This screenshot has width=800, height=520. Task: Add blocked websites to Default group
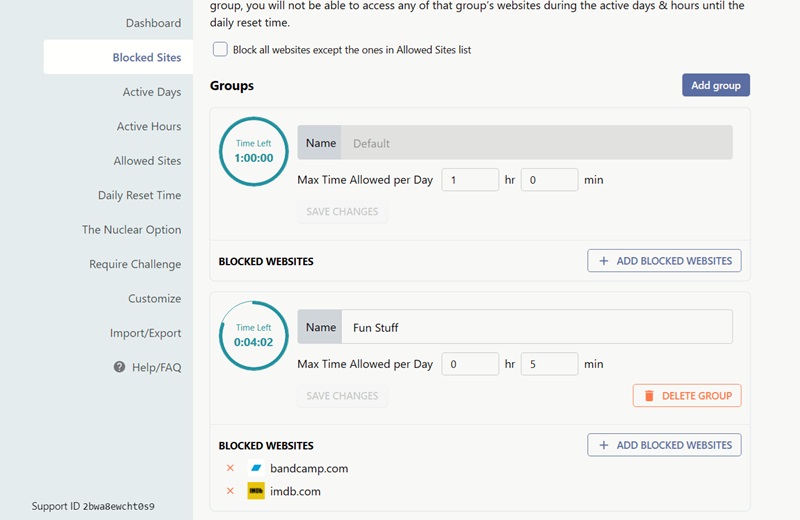tap(664, 261)
